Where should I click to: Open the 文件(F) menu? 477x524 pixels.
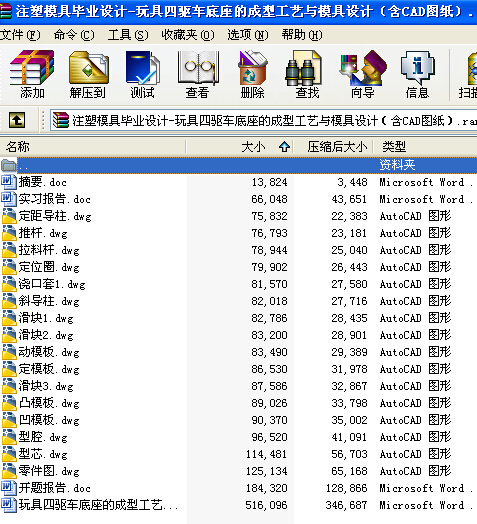[x=20, y=35]
